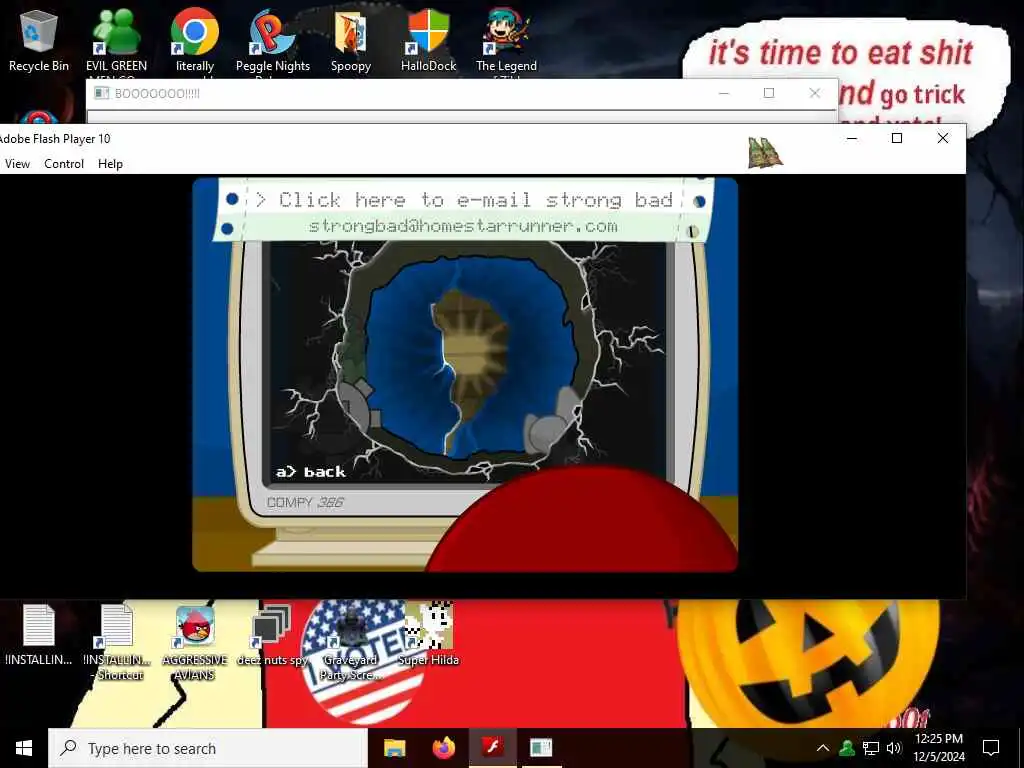The image size is (1024, 768).
Task: Minimize the BOOOOOOO!!!!! window
Action: (724, 93)
